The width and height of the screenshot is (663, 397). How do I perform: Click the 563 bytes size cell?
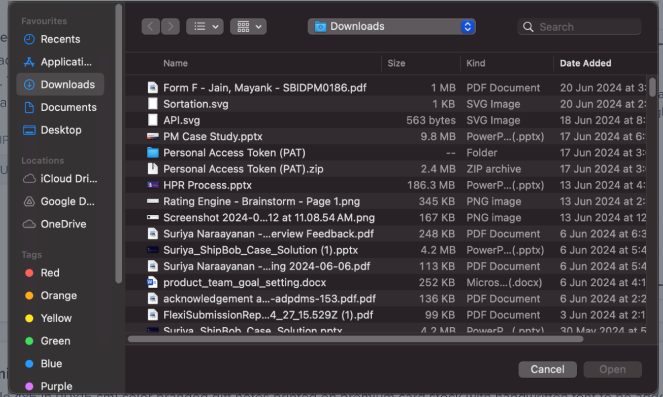click(x=431, y=120)
